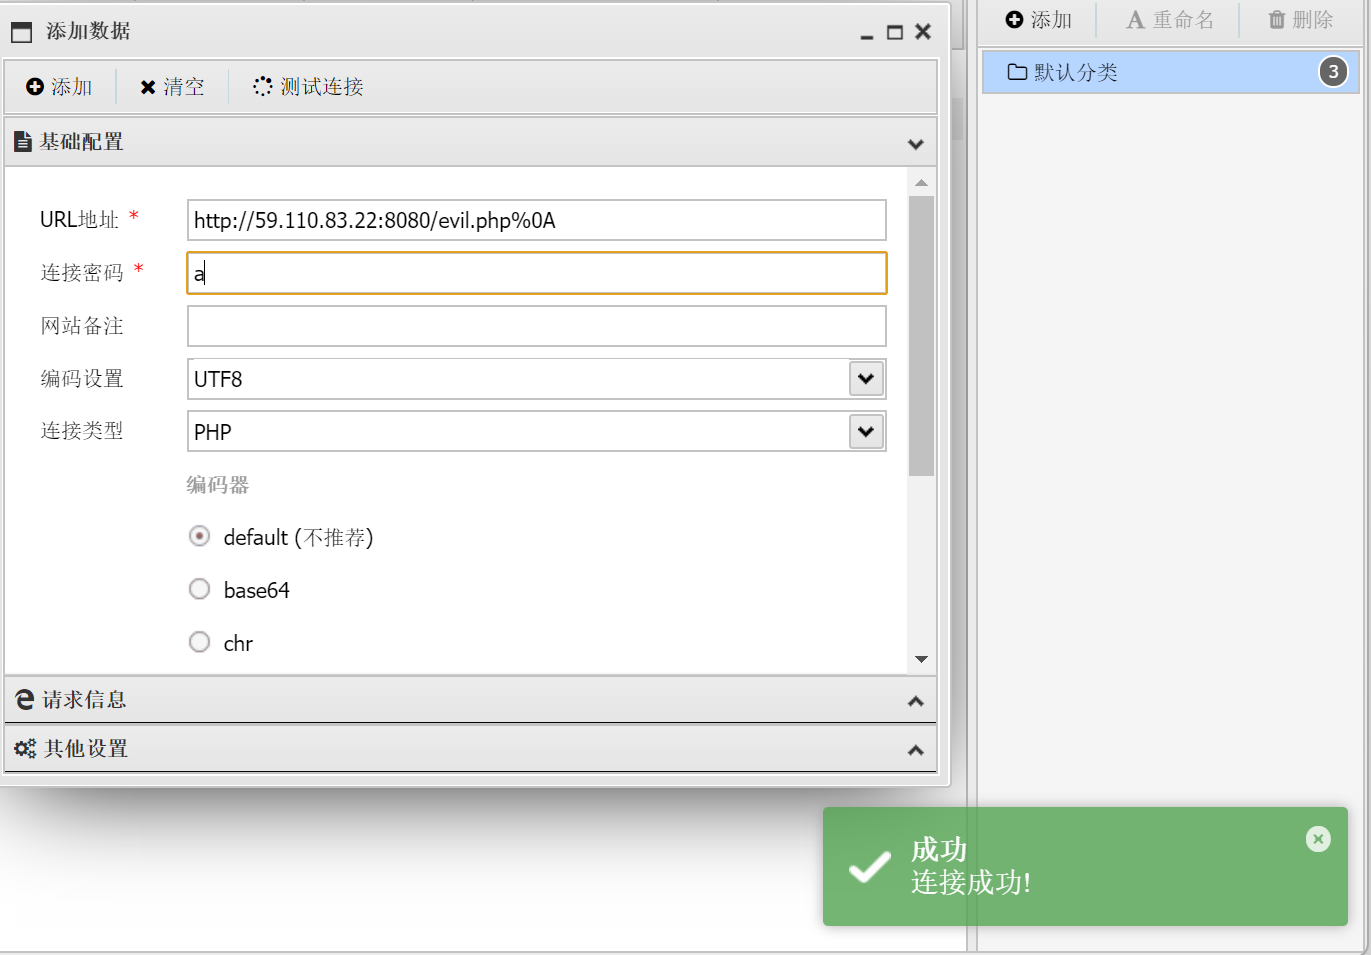1371x955 pixels.
Task: Open the 连接类型 PHP dropdown
Action: (x=866, y=432)
